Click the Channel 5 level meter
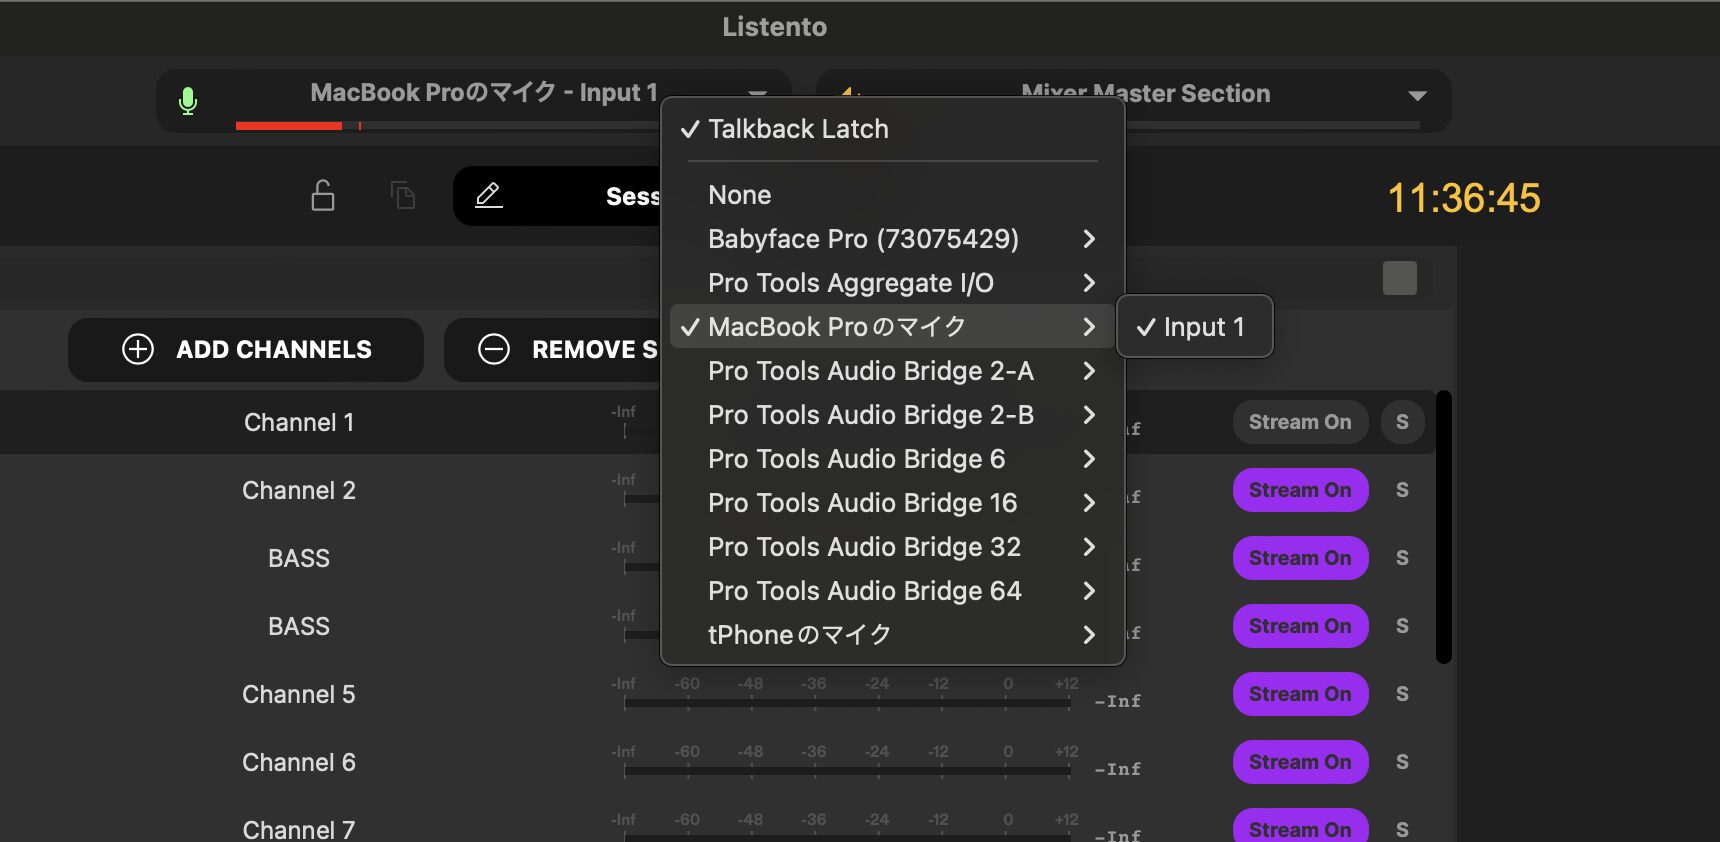 (847, 703)
